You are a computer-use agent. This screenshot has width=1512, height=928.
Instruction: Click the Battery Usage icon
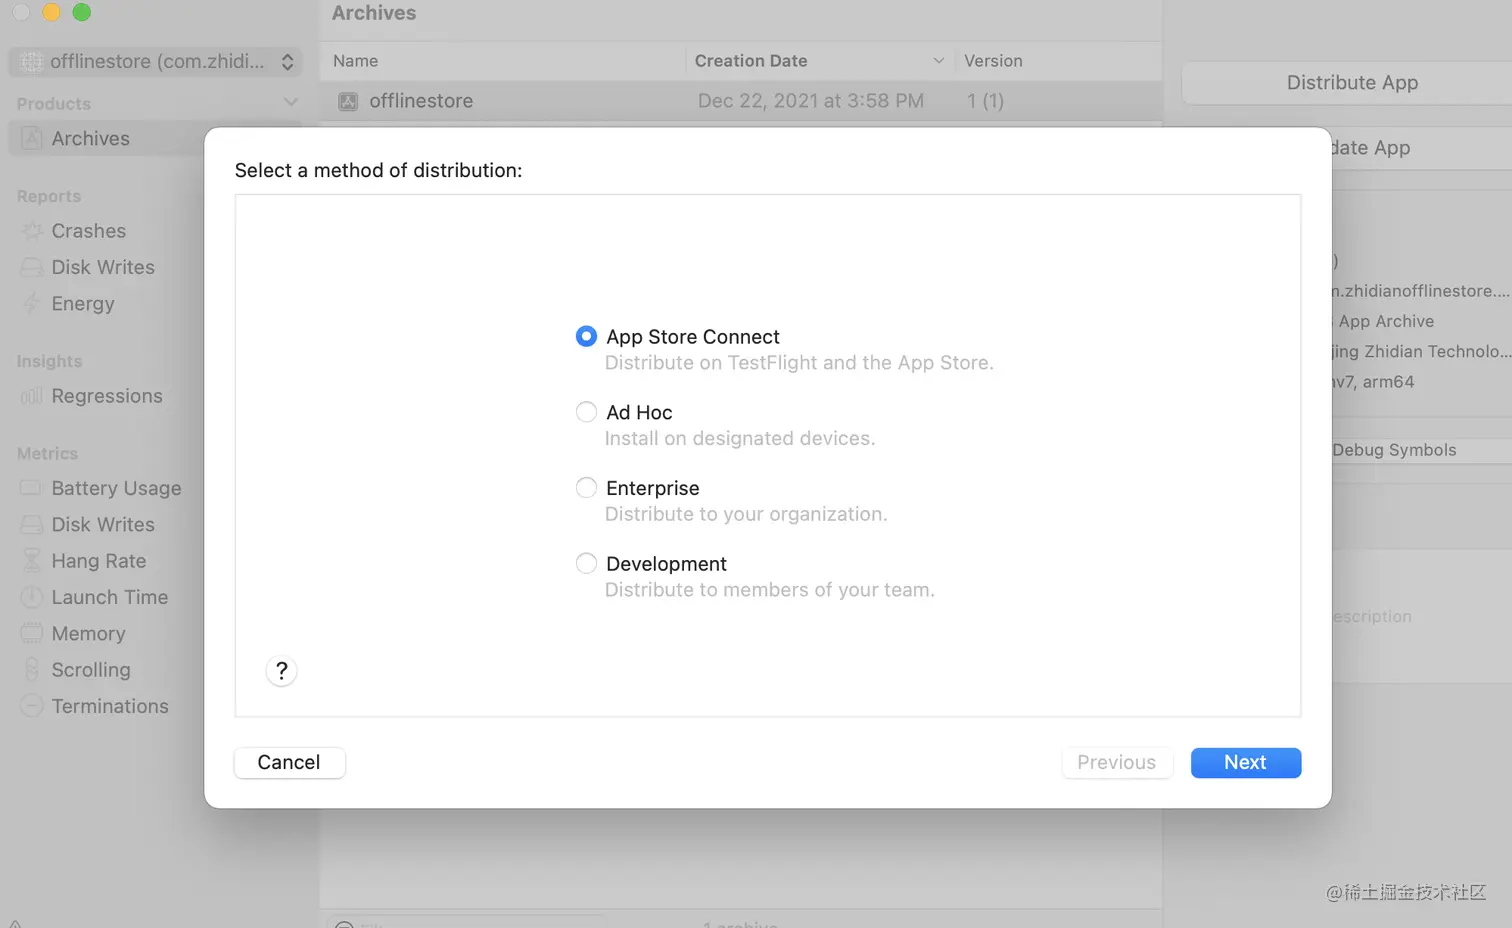[x=32, y=488]
